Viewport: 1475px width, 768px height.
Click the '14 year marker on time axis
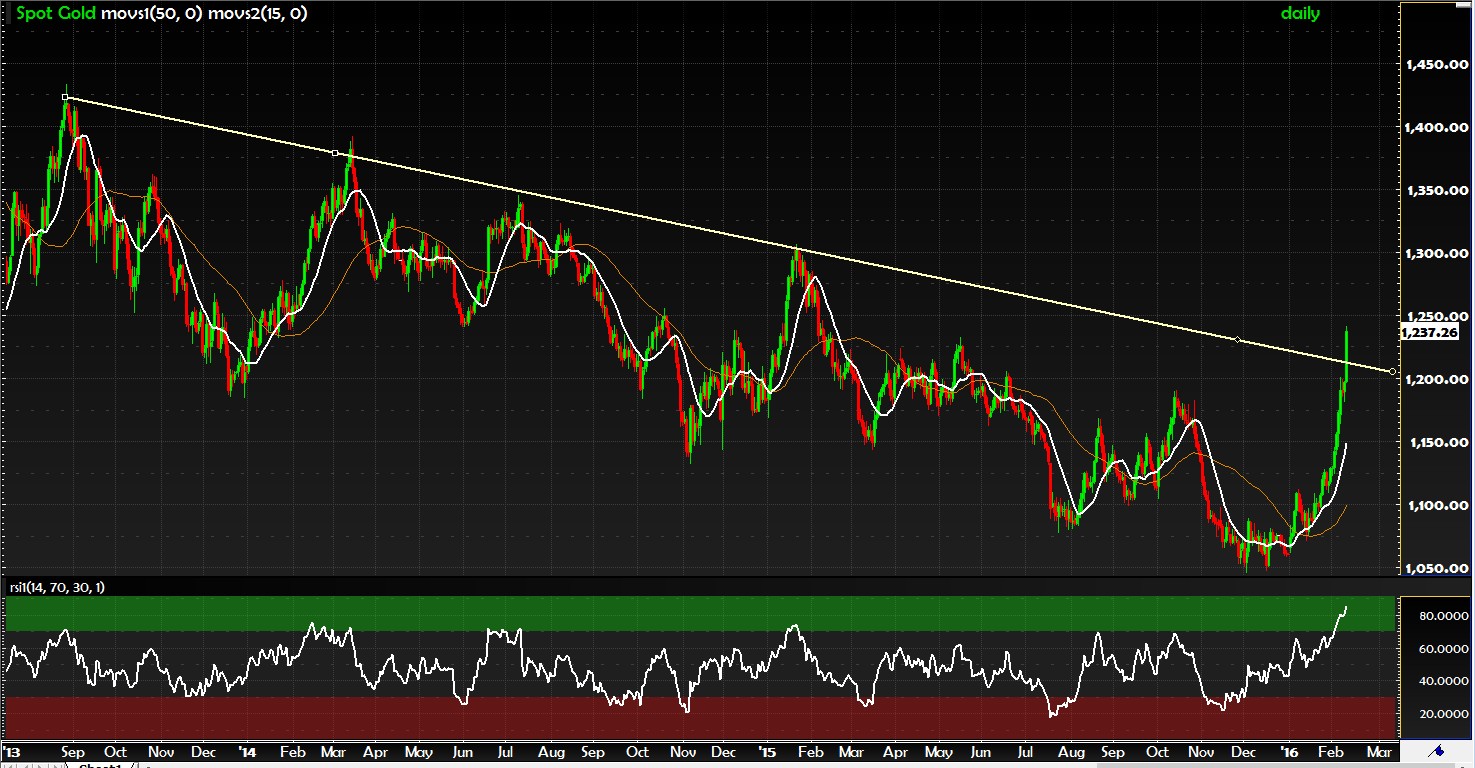coord(248,751)
